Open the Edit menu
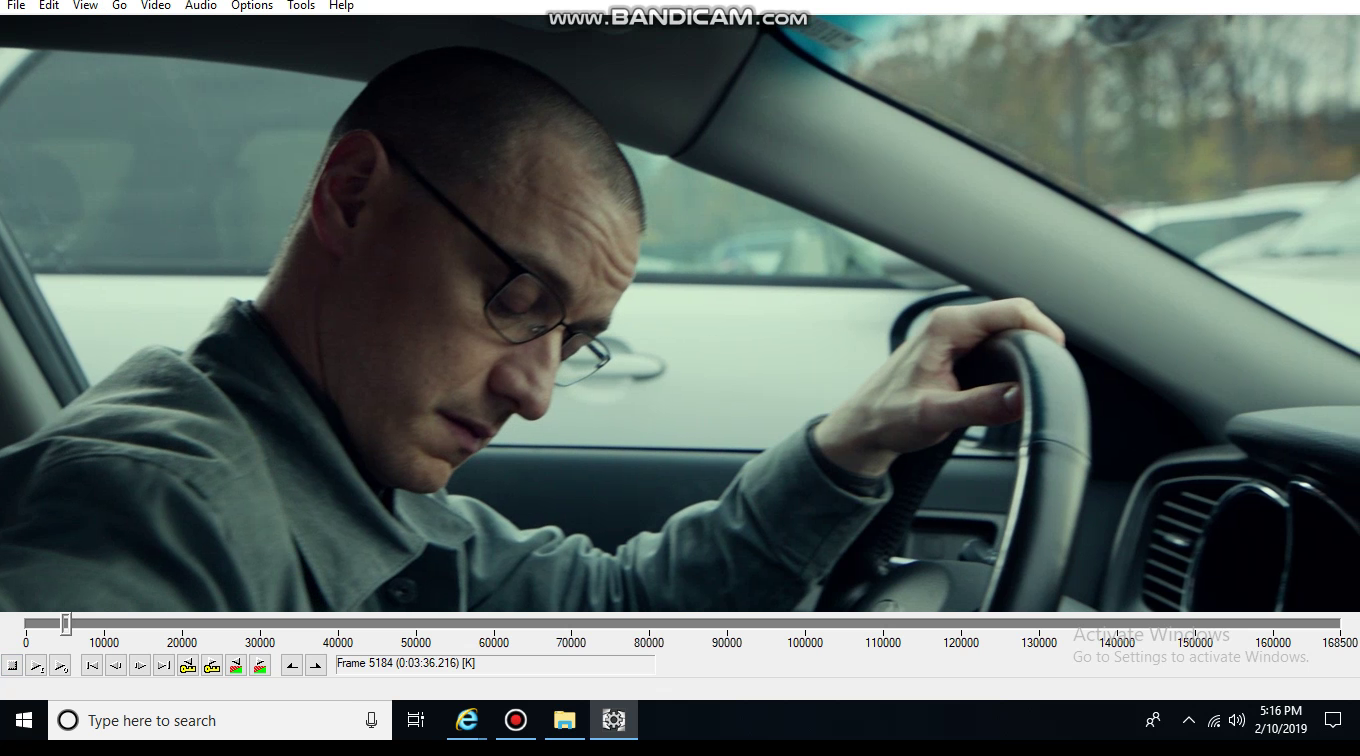1360x756 pixels. (49, 5)
